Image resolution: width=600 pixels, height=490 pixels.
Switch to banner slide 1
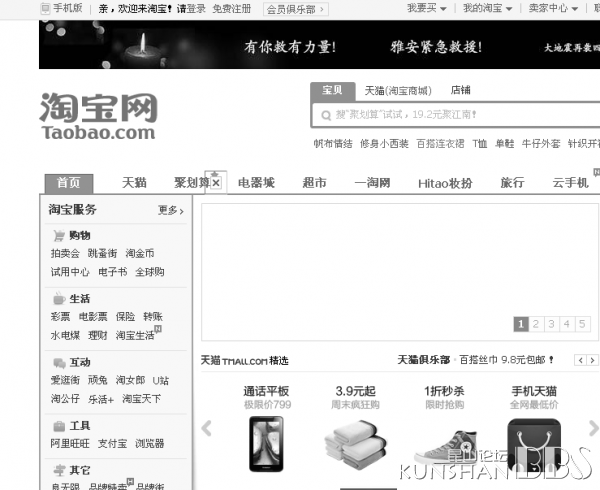pos(521,324)
